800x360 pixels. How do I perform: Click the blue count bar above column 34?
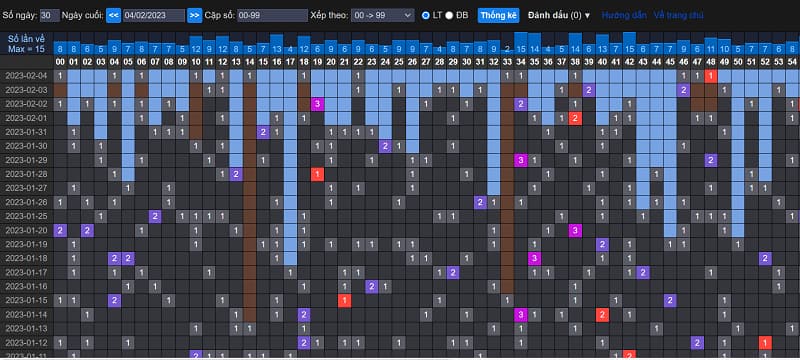click(520, 44)
